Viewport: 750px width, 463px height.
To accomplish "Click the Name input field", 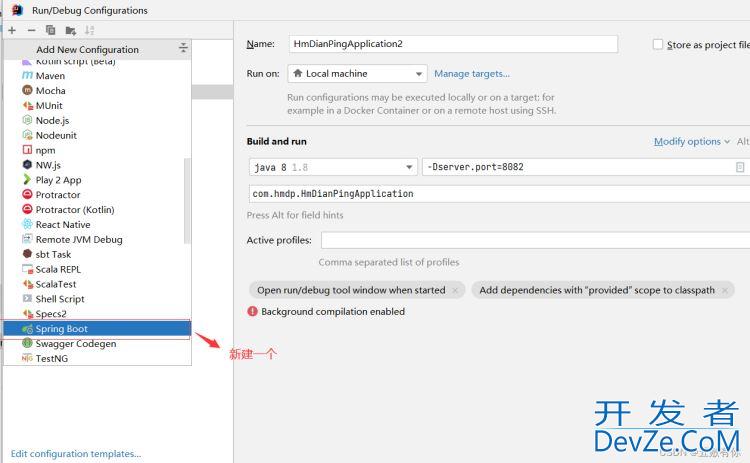I will pos(453,44).
